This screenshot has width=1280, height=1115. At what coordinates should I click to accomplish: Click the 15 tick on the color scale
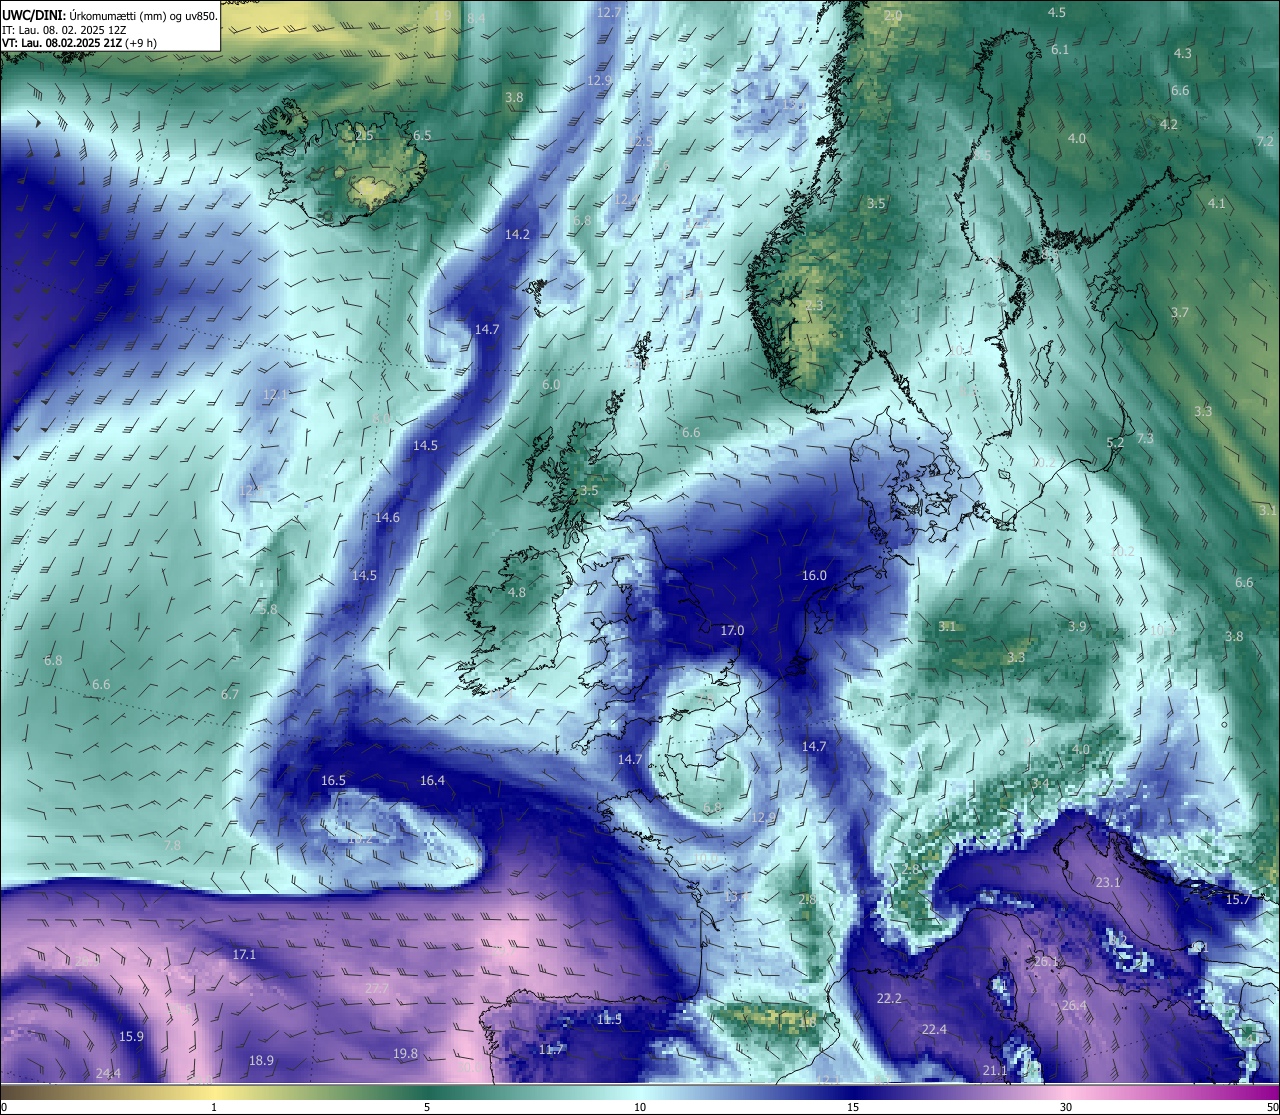coord(853,1107)
